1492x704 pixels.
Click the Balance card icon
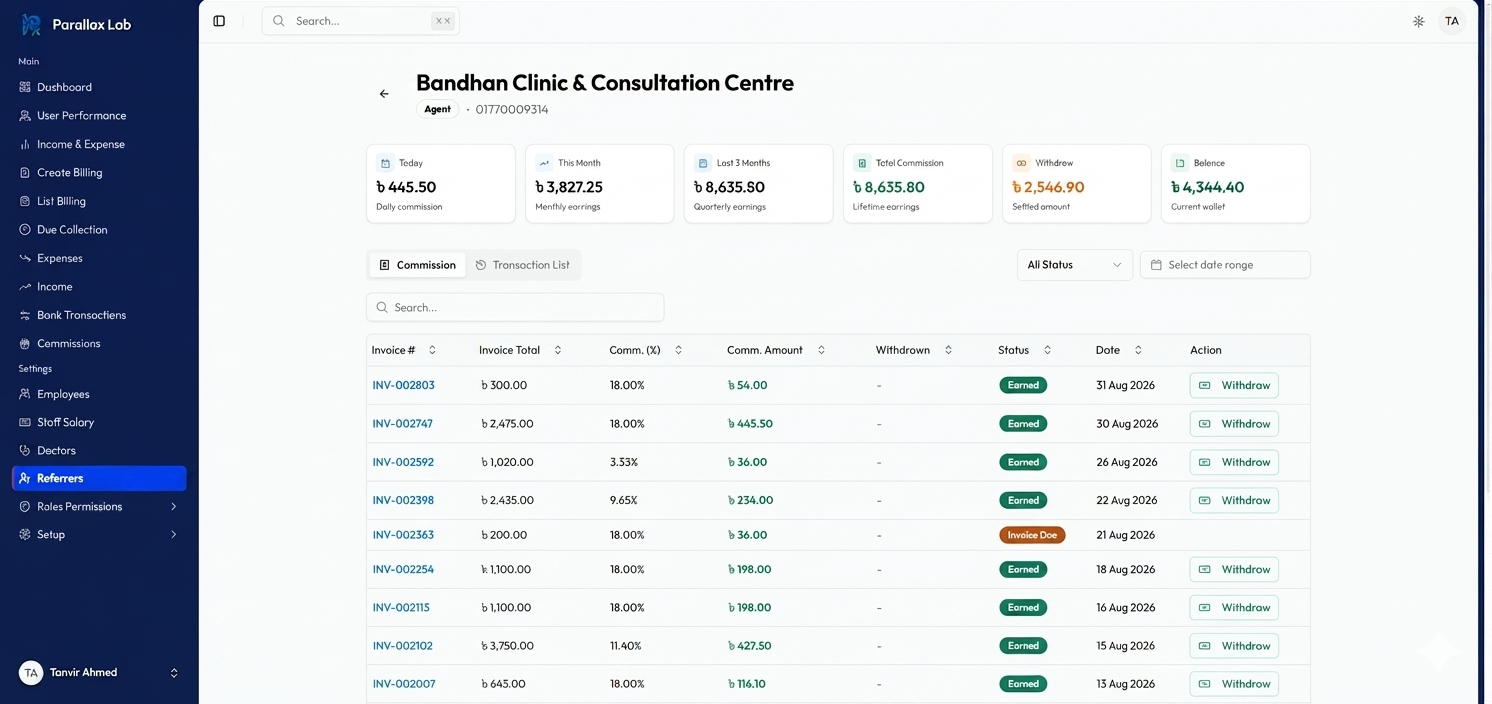pos(1180,163)
